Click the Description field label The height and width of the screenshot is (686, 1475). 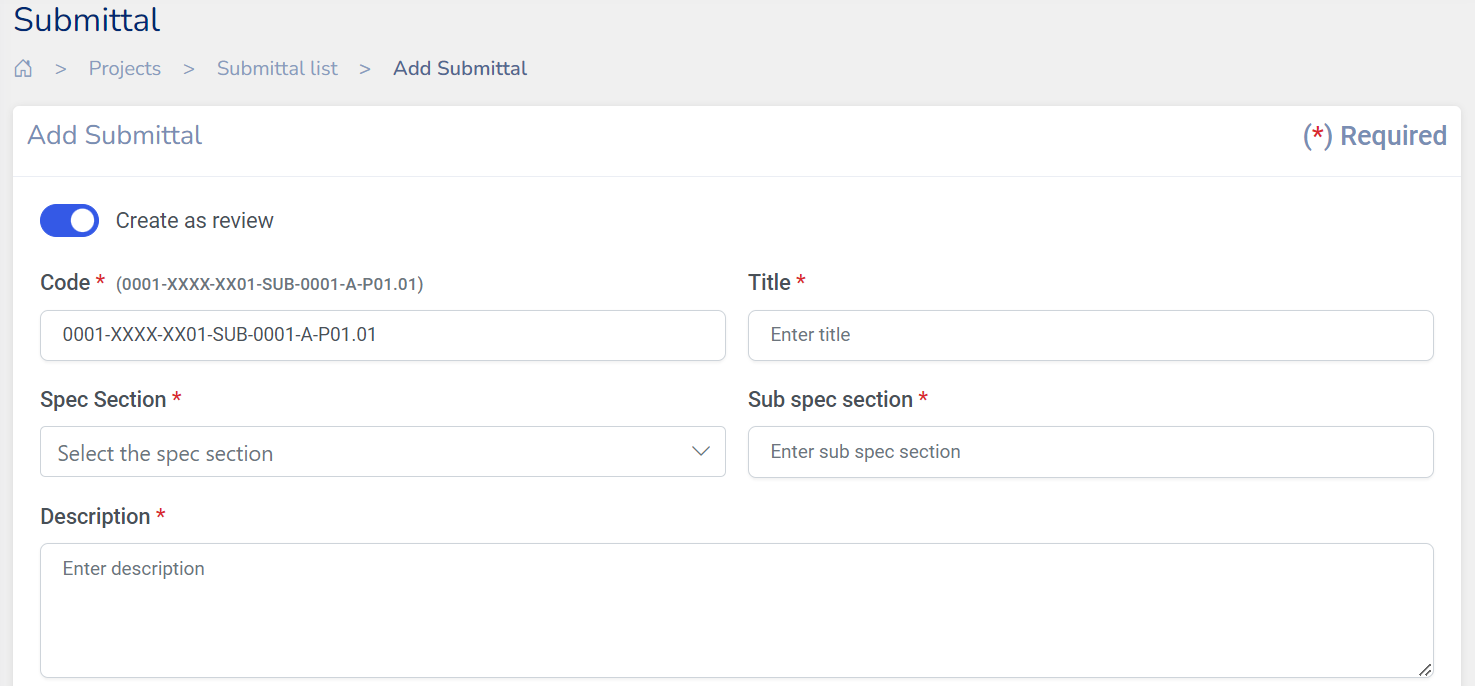(95, 517)
